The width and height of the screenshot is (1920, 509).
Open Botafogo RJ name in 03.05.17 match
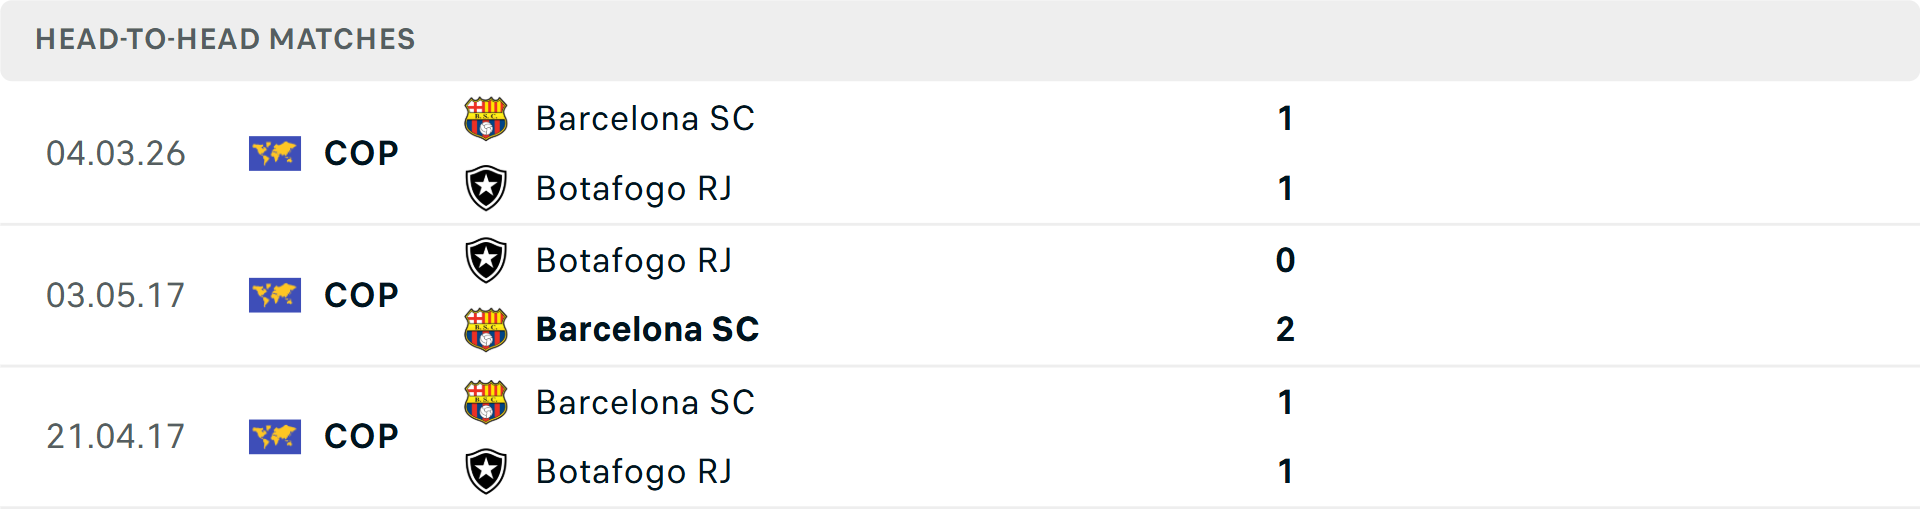(x=634, y=260)
